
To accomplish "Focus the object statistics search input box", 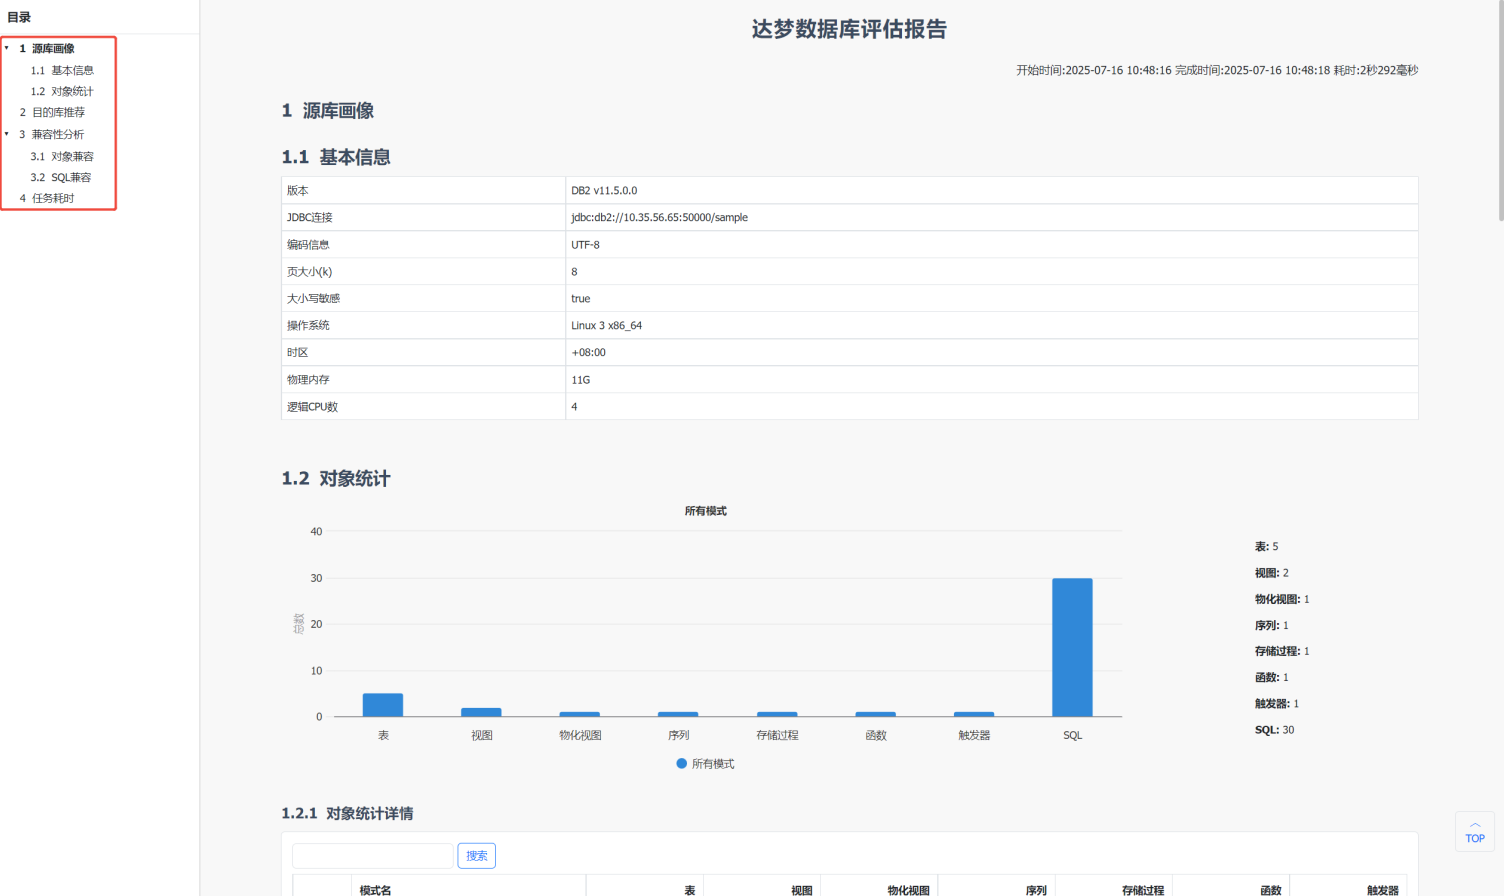I will (373, 856).
